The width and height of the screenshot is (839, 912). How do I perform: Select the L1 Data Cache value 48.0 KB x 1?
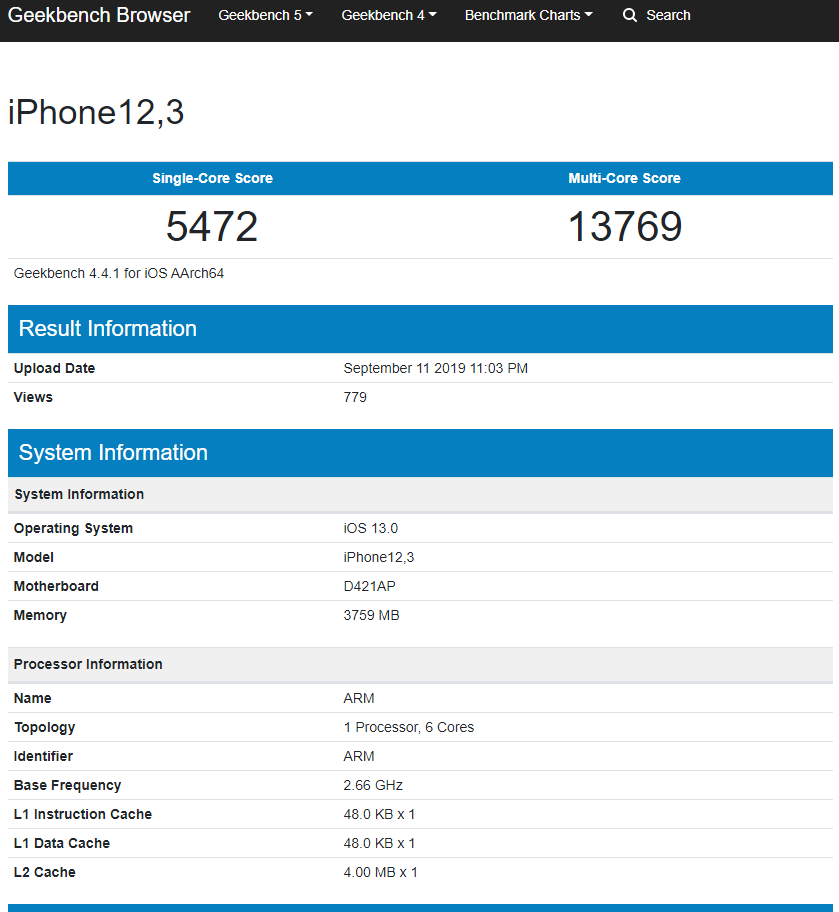(379, 843)
